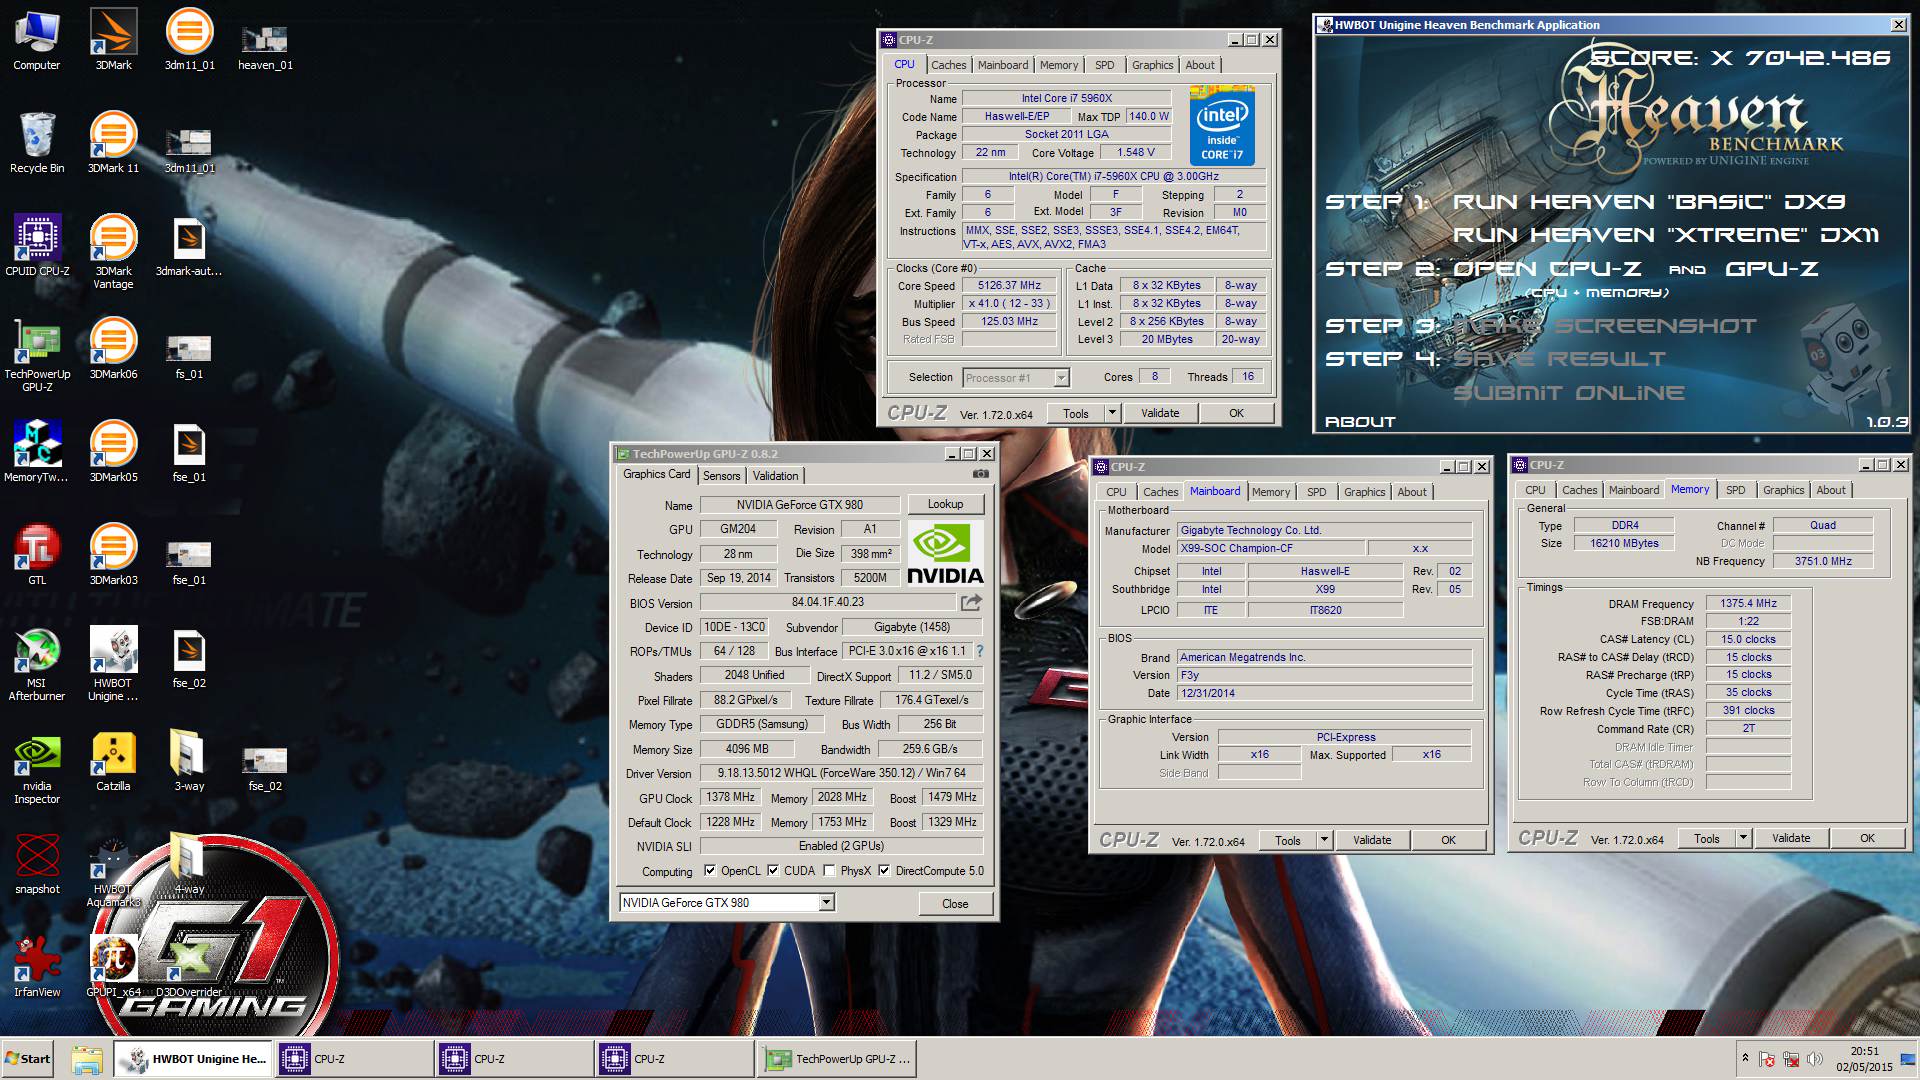Open the GTL desktop shortcut
Viewport: 1920px width, 1080px height.
click(x=37, y=556)
